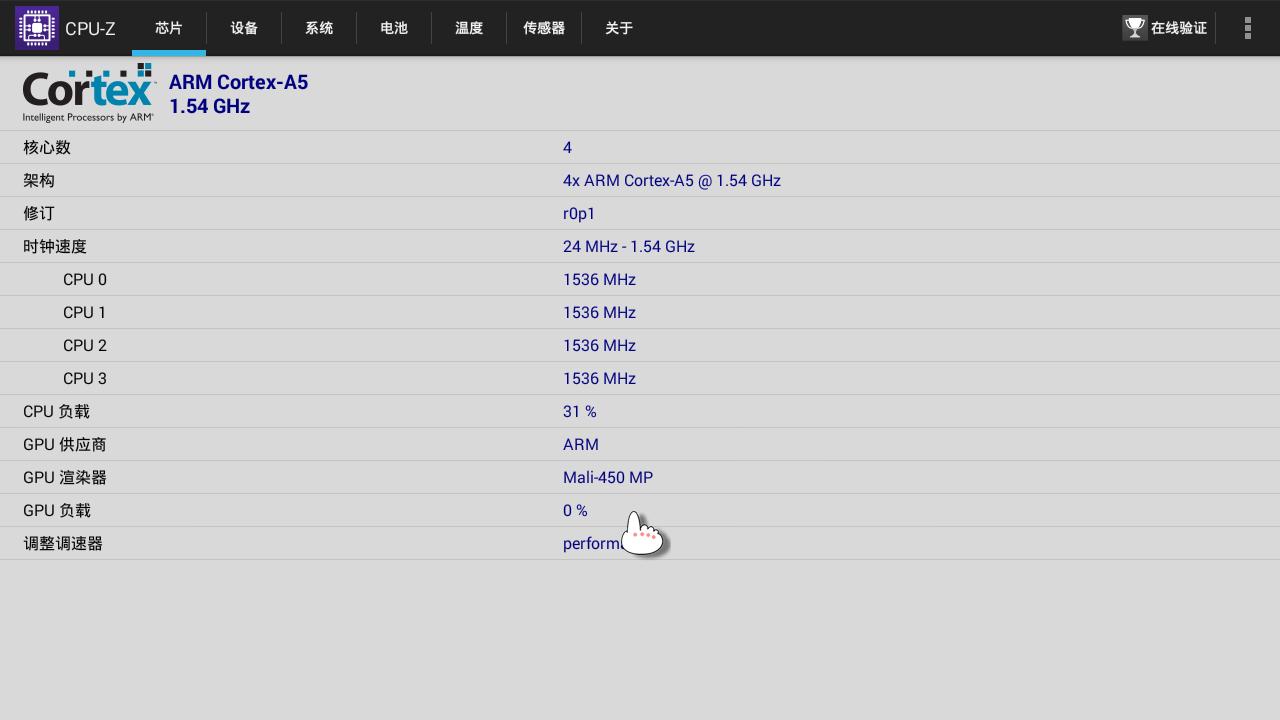
Task: Click the CPU 0 frequency row
Action: tap(599, 279)
